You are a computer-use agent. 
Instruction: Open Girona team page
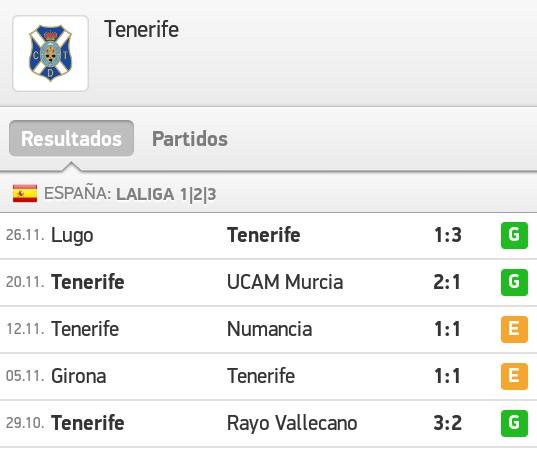point(78,376)
